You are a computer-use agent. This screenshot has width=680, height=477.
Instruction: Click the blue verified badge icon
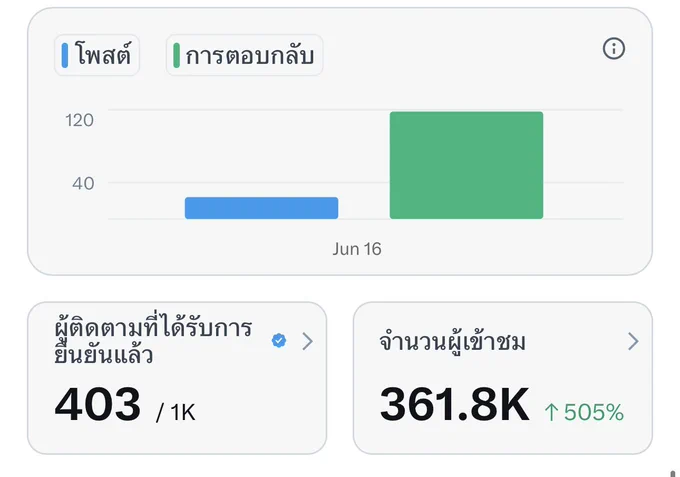pos(279,340)
